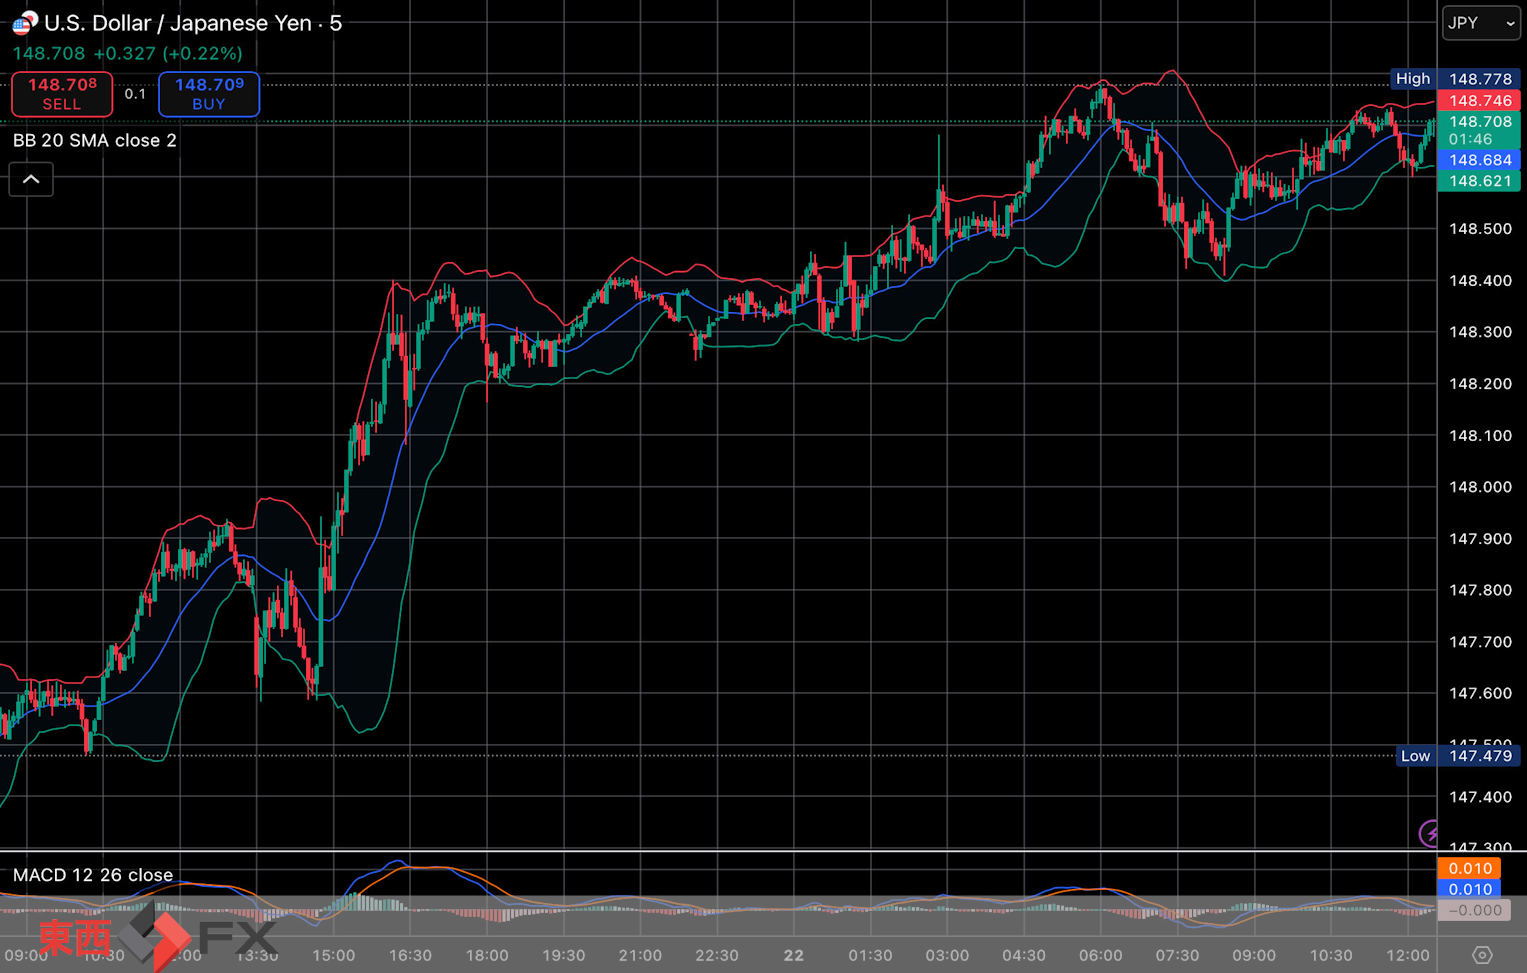Open chart settings via hexagon gear icon

[x=1481, y=955]
